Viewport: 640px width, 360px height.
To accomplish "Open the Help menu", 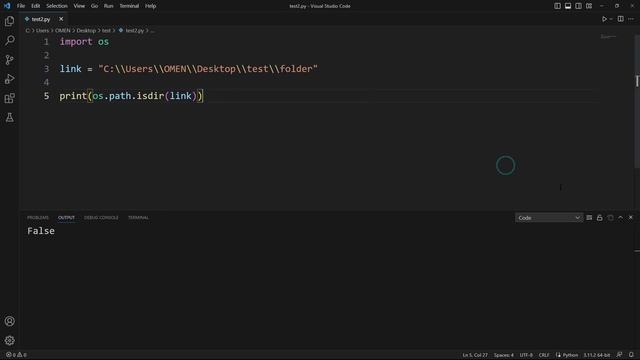I will (x=151, y=6).
